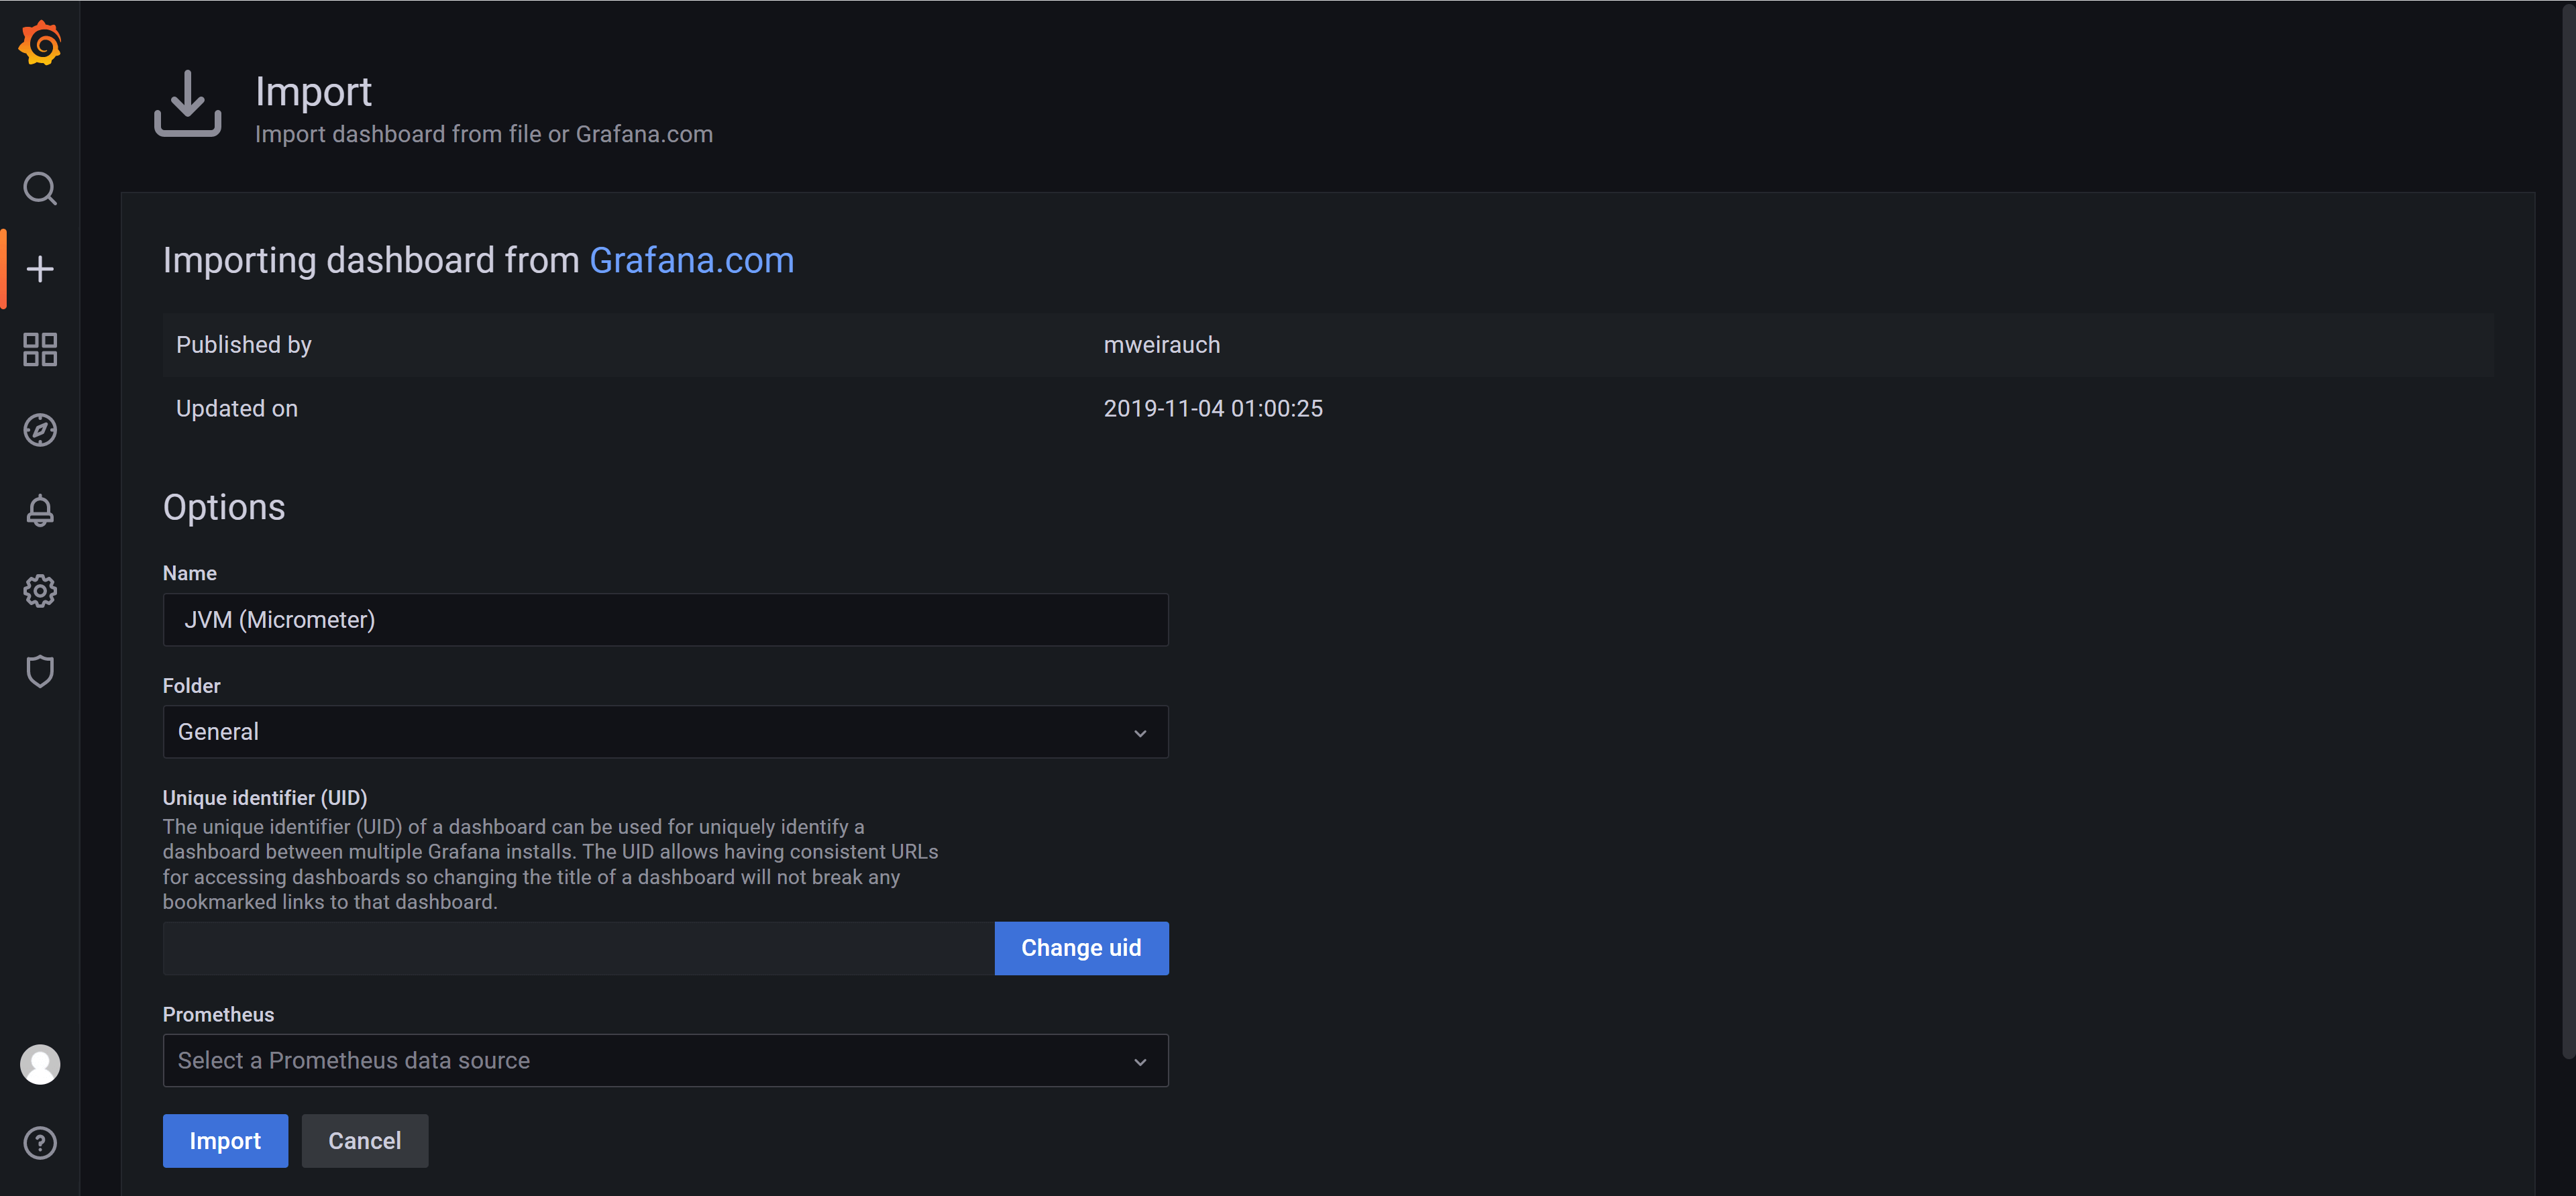
Task: Click the Grafana logo home icon
Action: click(40, 43)
